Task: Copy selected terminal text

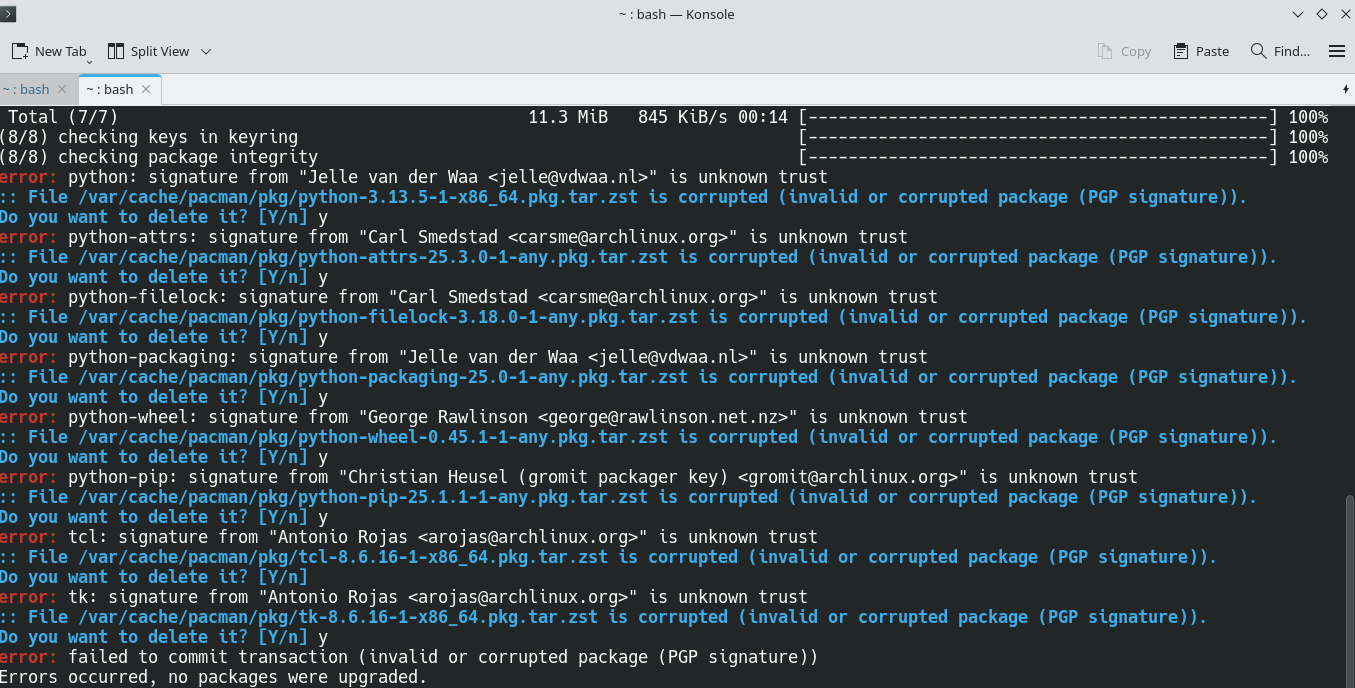Action: [x=1124, y=51]
